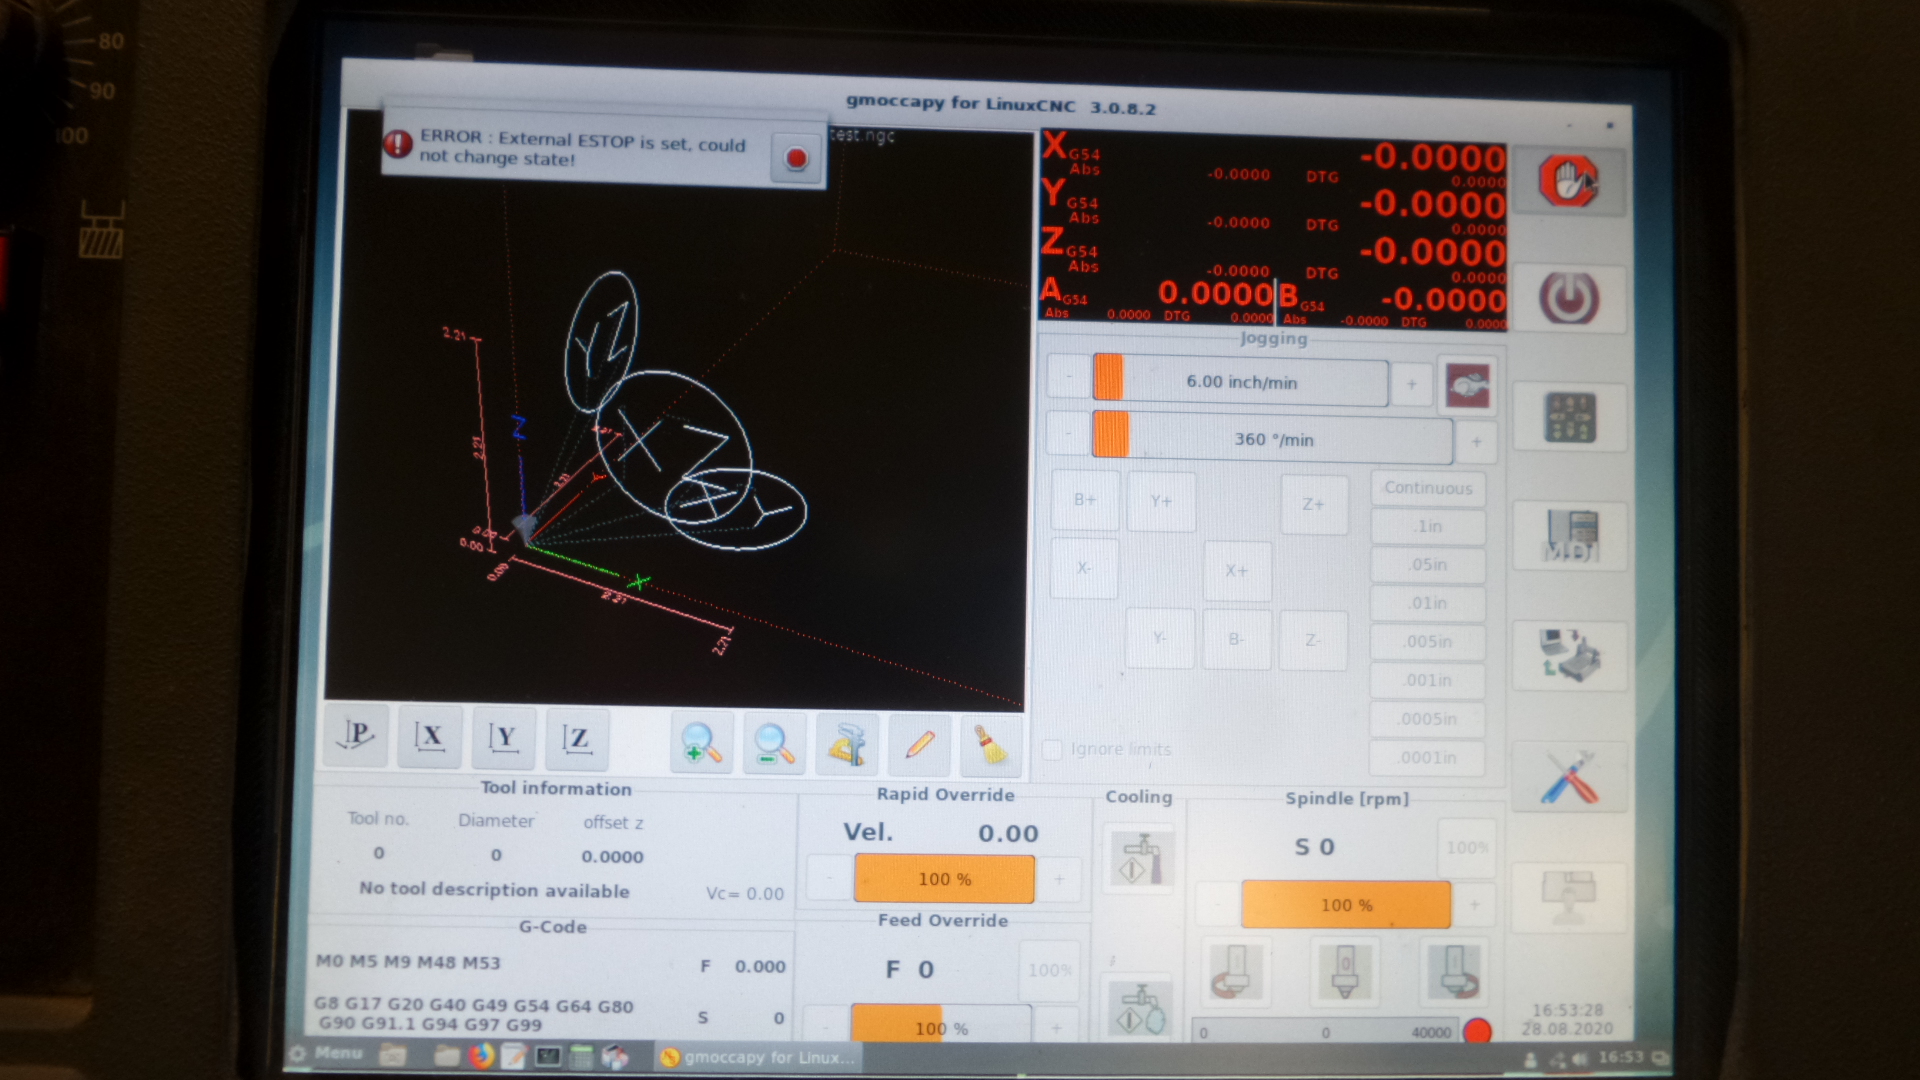Click the red Emergency Stop hand icon
The width and height of the screenshot is (1920, 1080).
pyautogui.click(x=1567, y=181)
